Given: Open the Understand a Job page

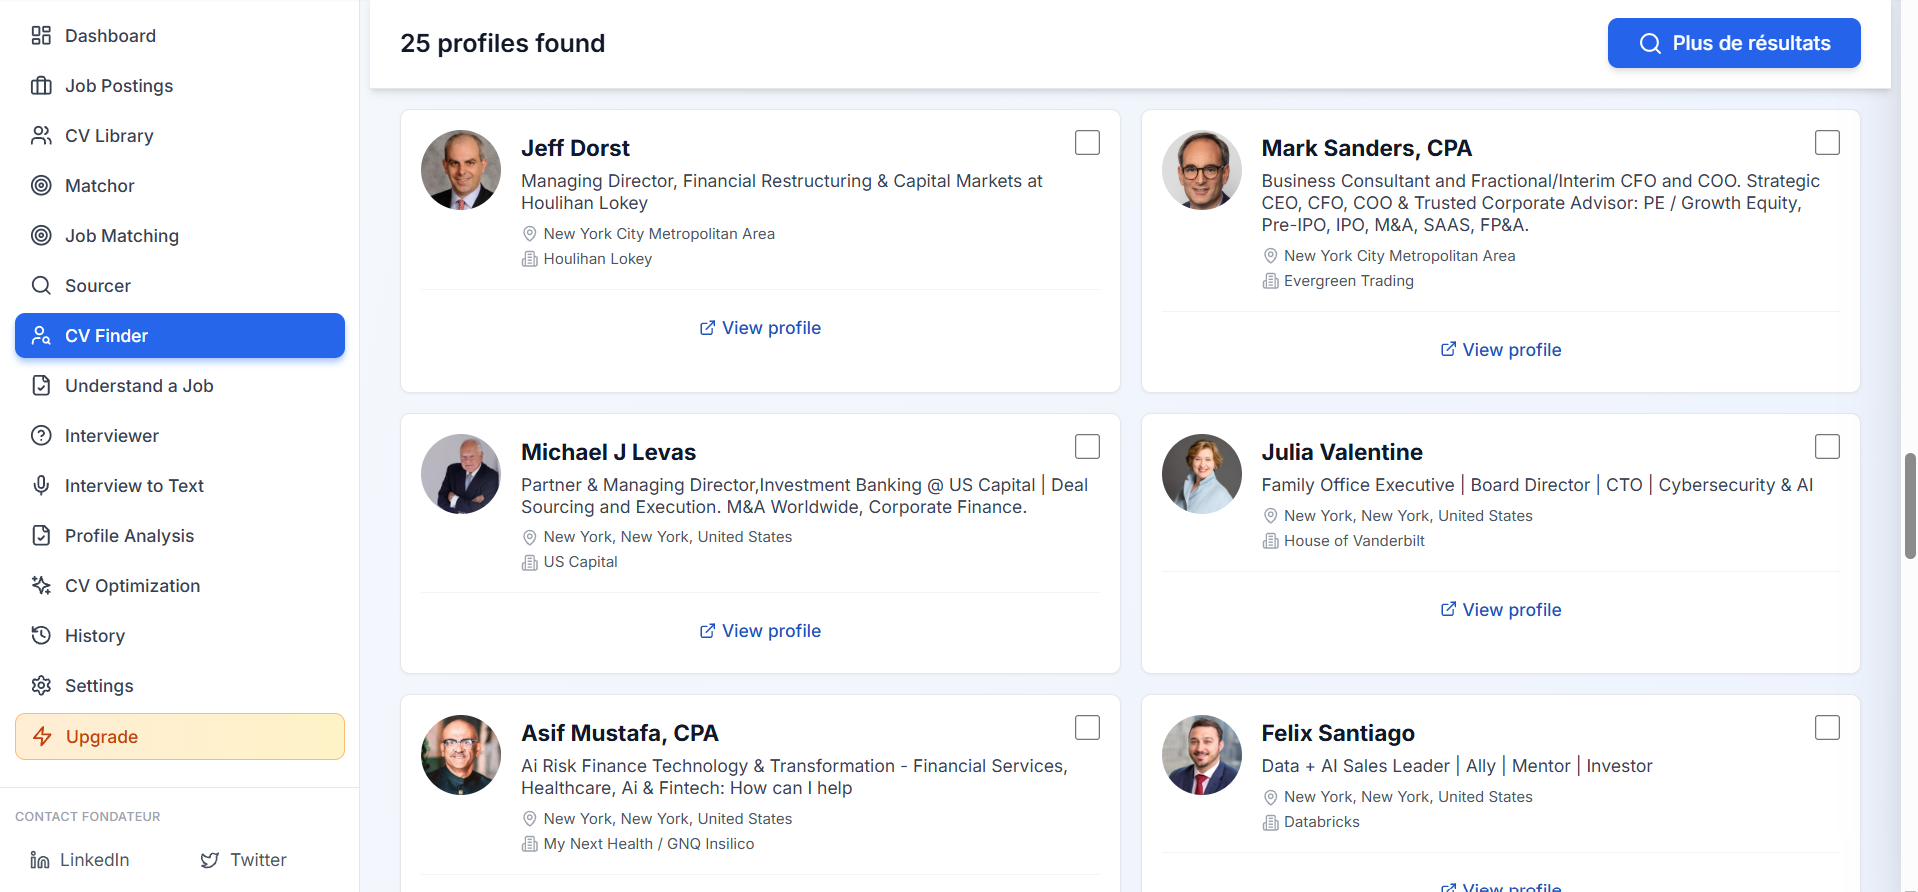Looking at the screenshot, I should [139, 386].
